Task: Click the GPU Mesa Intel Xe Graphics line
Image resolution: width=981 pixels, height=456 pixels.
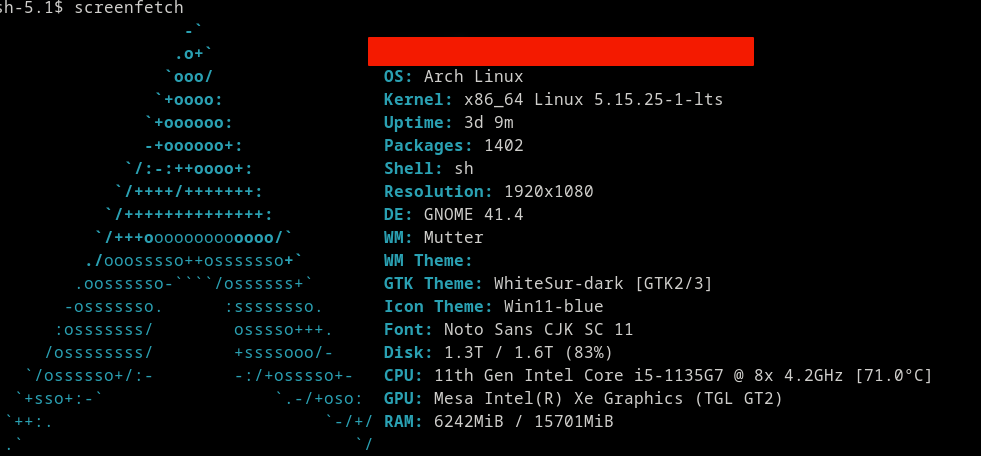Action: (583, 398)
